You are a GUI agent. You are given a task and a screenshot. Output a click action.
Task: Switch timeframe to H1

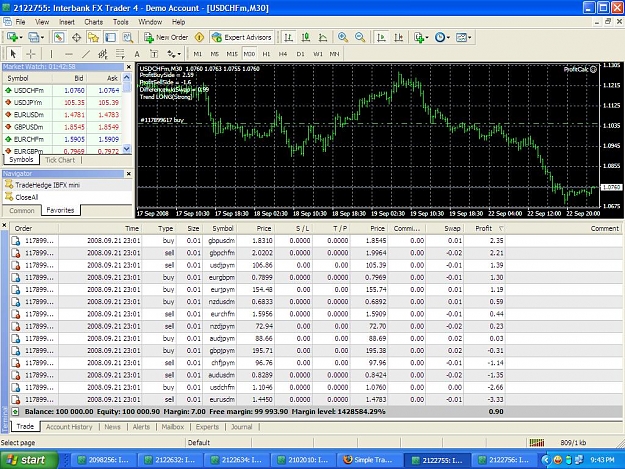[266, 54]
